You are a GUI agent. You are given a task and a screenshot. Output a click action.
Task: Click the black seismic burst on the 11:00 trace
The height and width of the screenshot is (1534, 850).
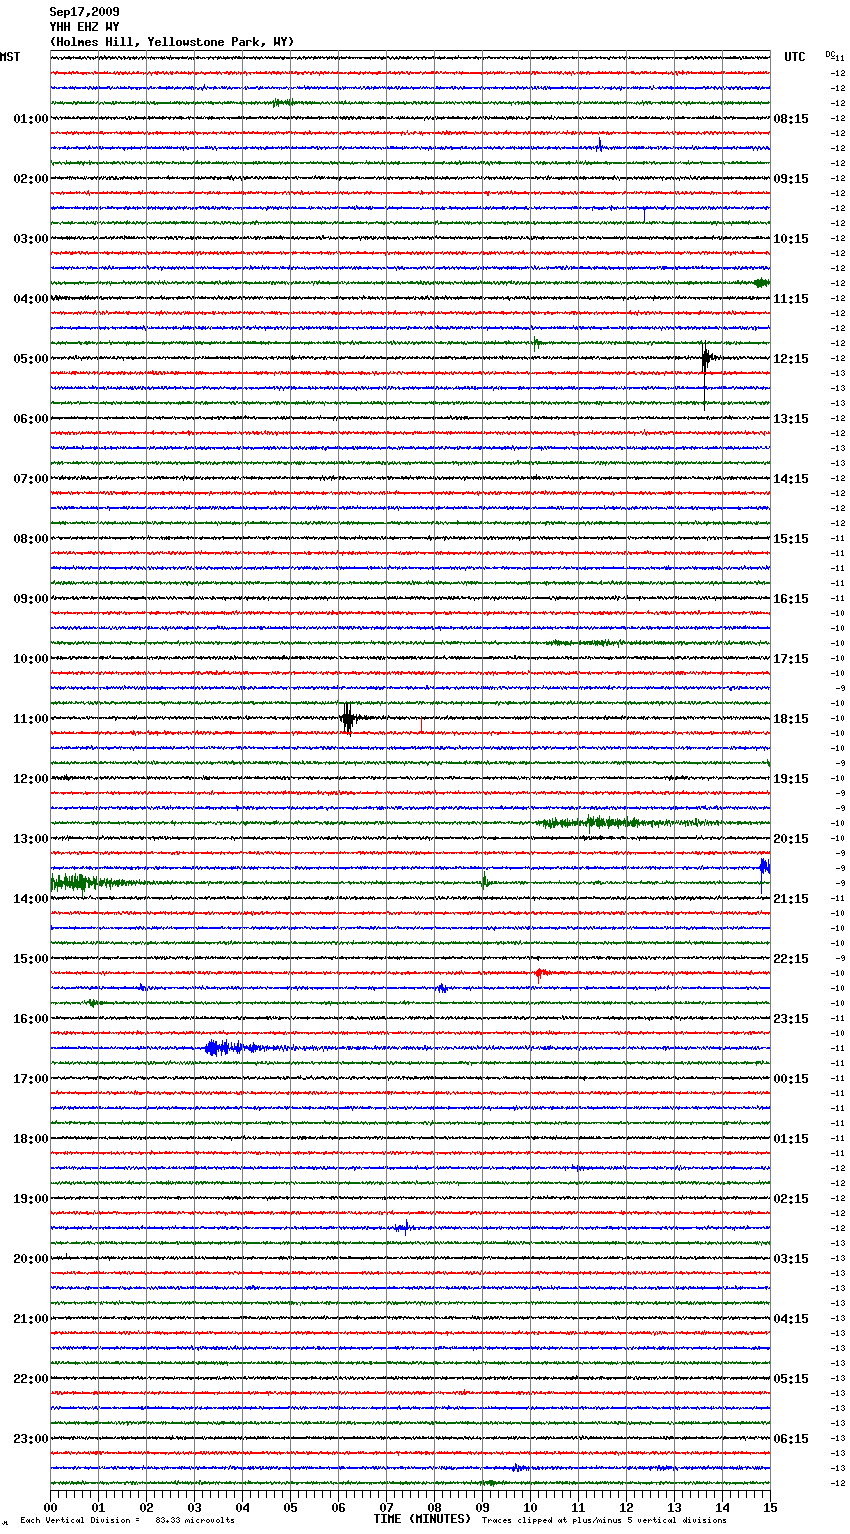[x=347, y=718]
